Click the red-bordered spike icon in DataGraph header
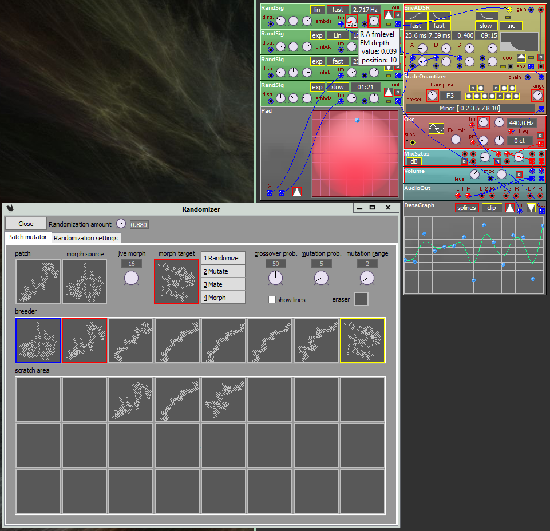The width and height of the screenshot is (550, 531). (x=510, y=208)
